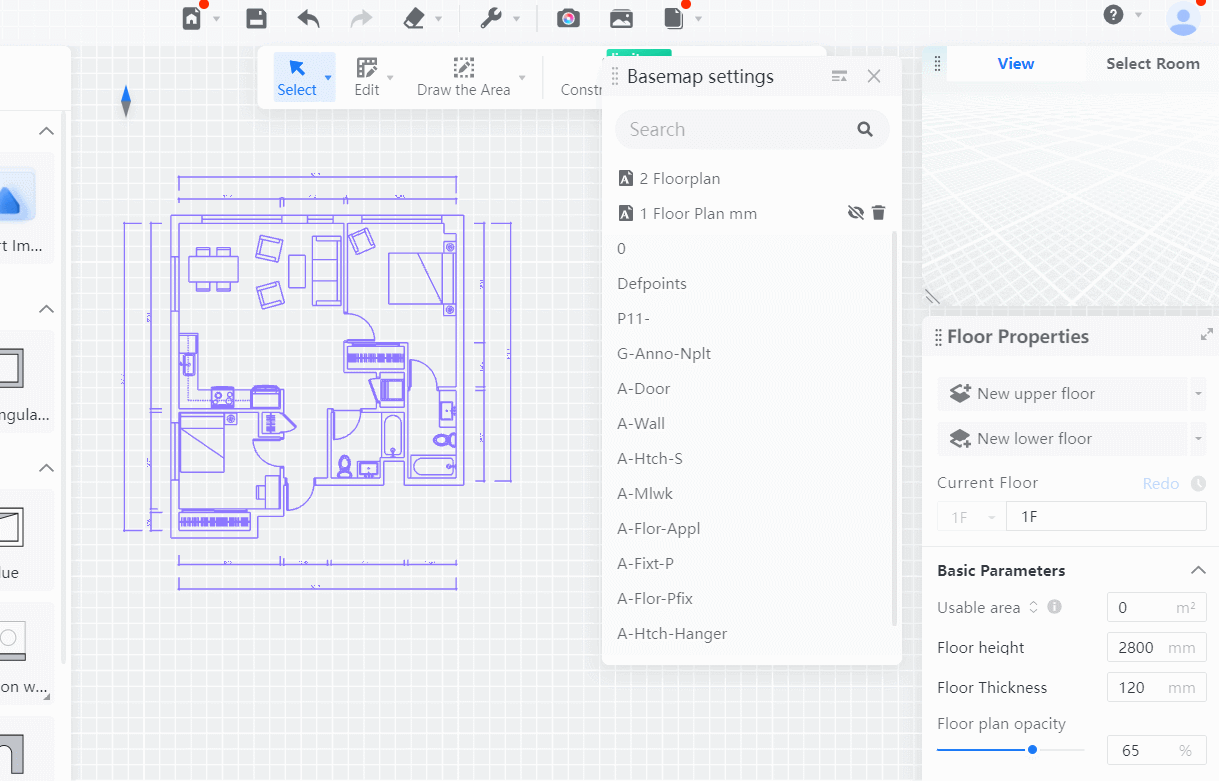
Task: Open the image gallery icon
Action: point(621,18)
